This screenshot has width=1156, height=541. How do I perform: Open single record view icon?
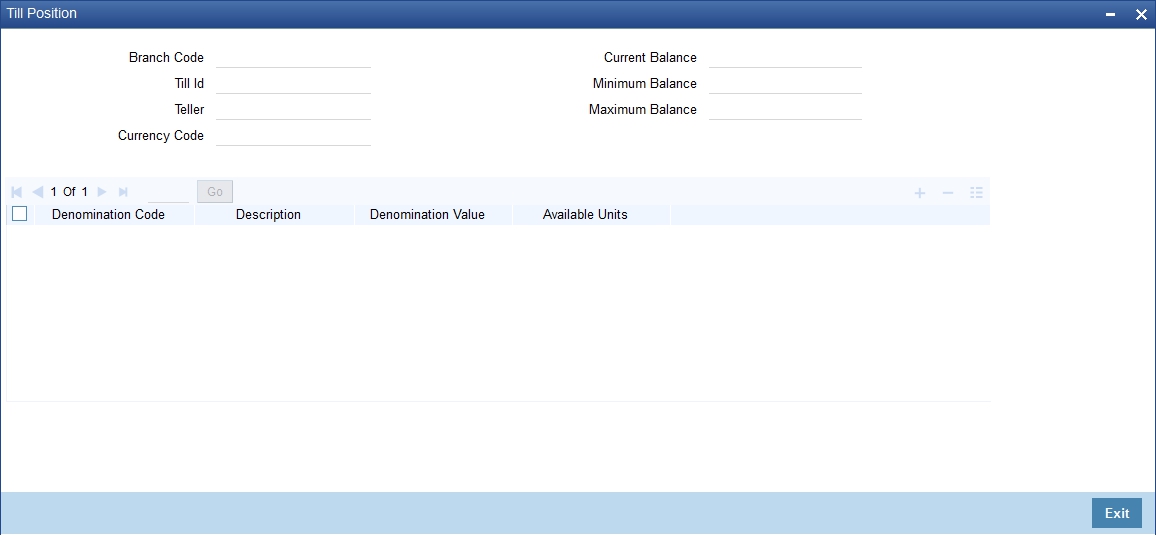pos(977,192)
